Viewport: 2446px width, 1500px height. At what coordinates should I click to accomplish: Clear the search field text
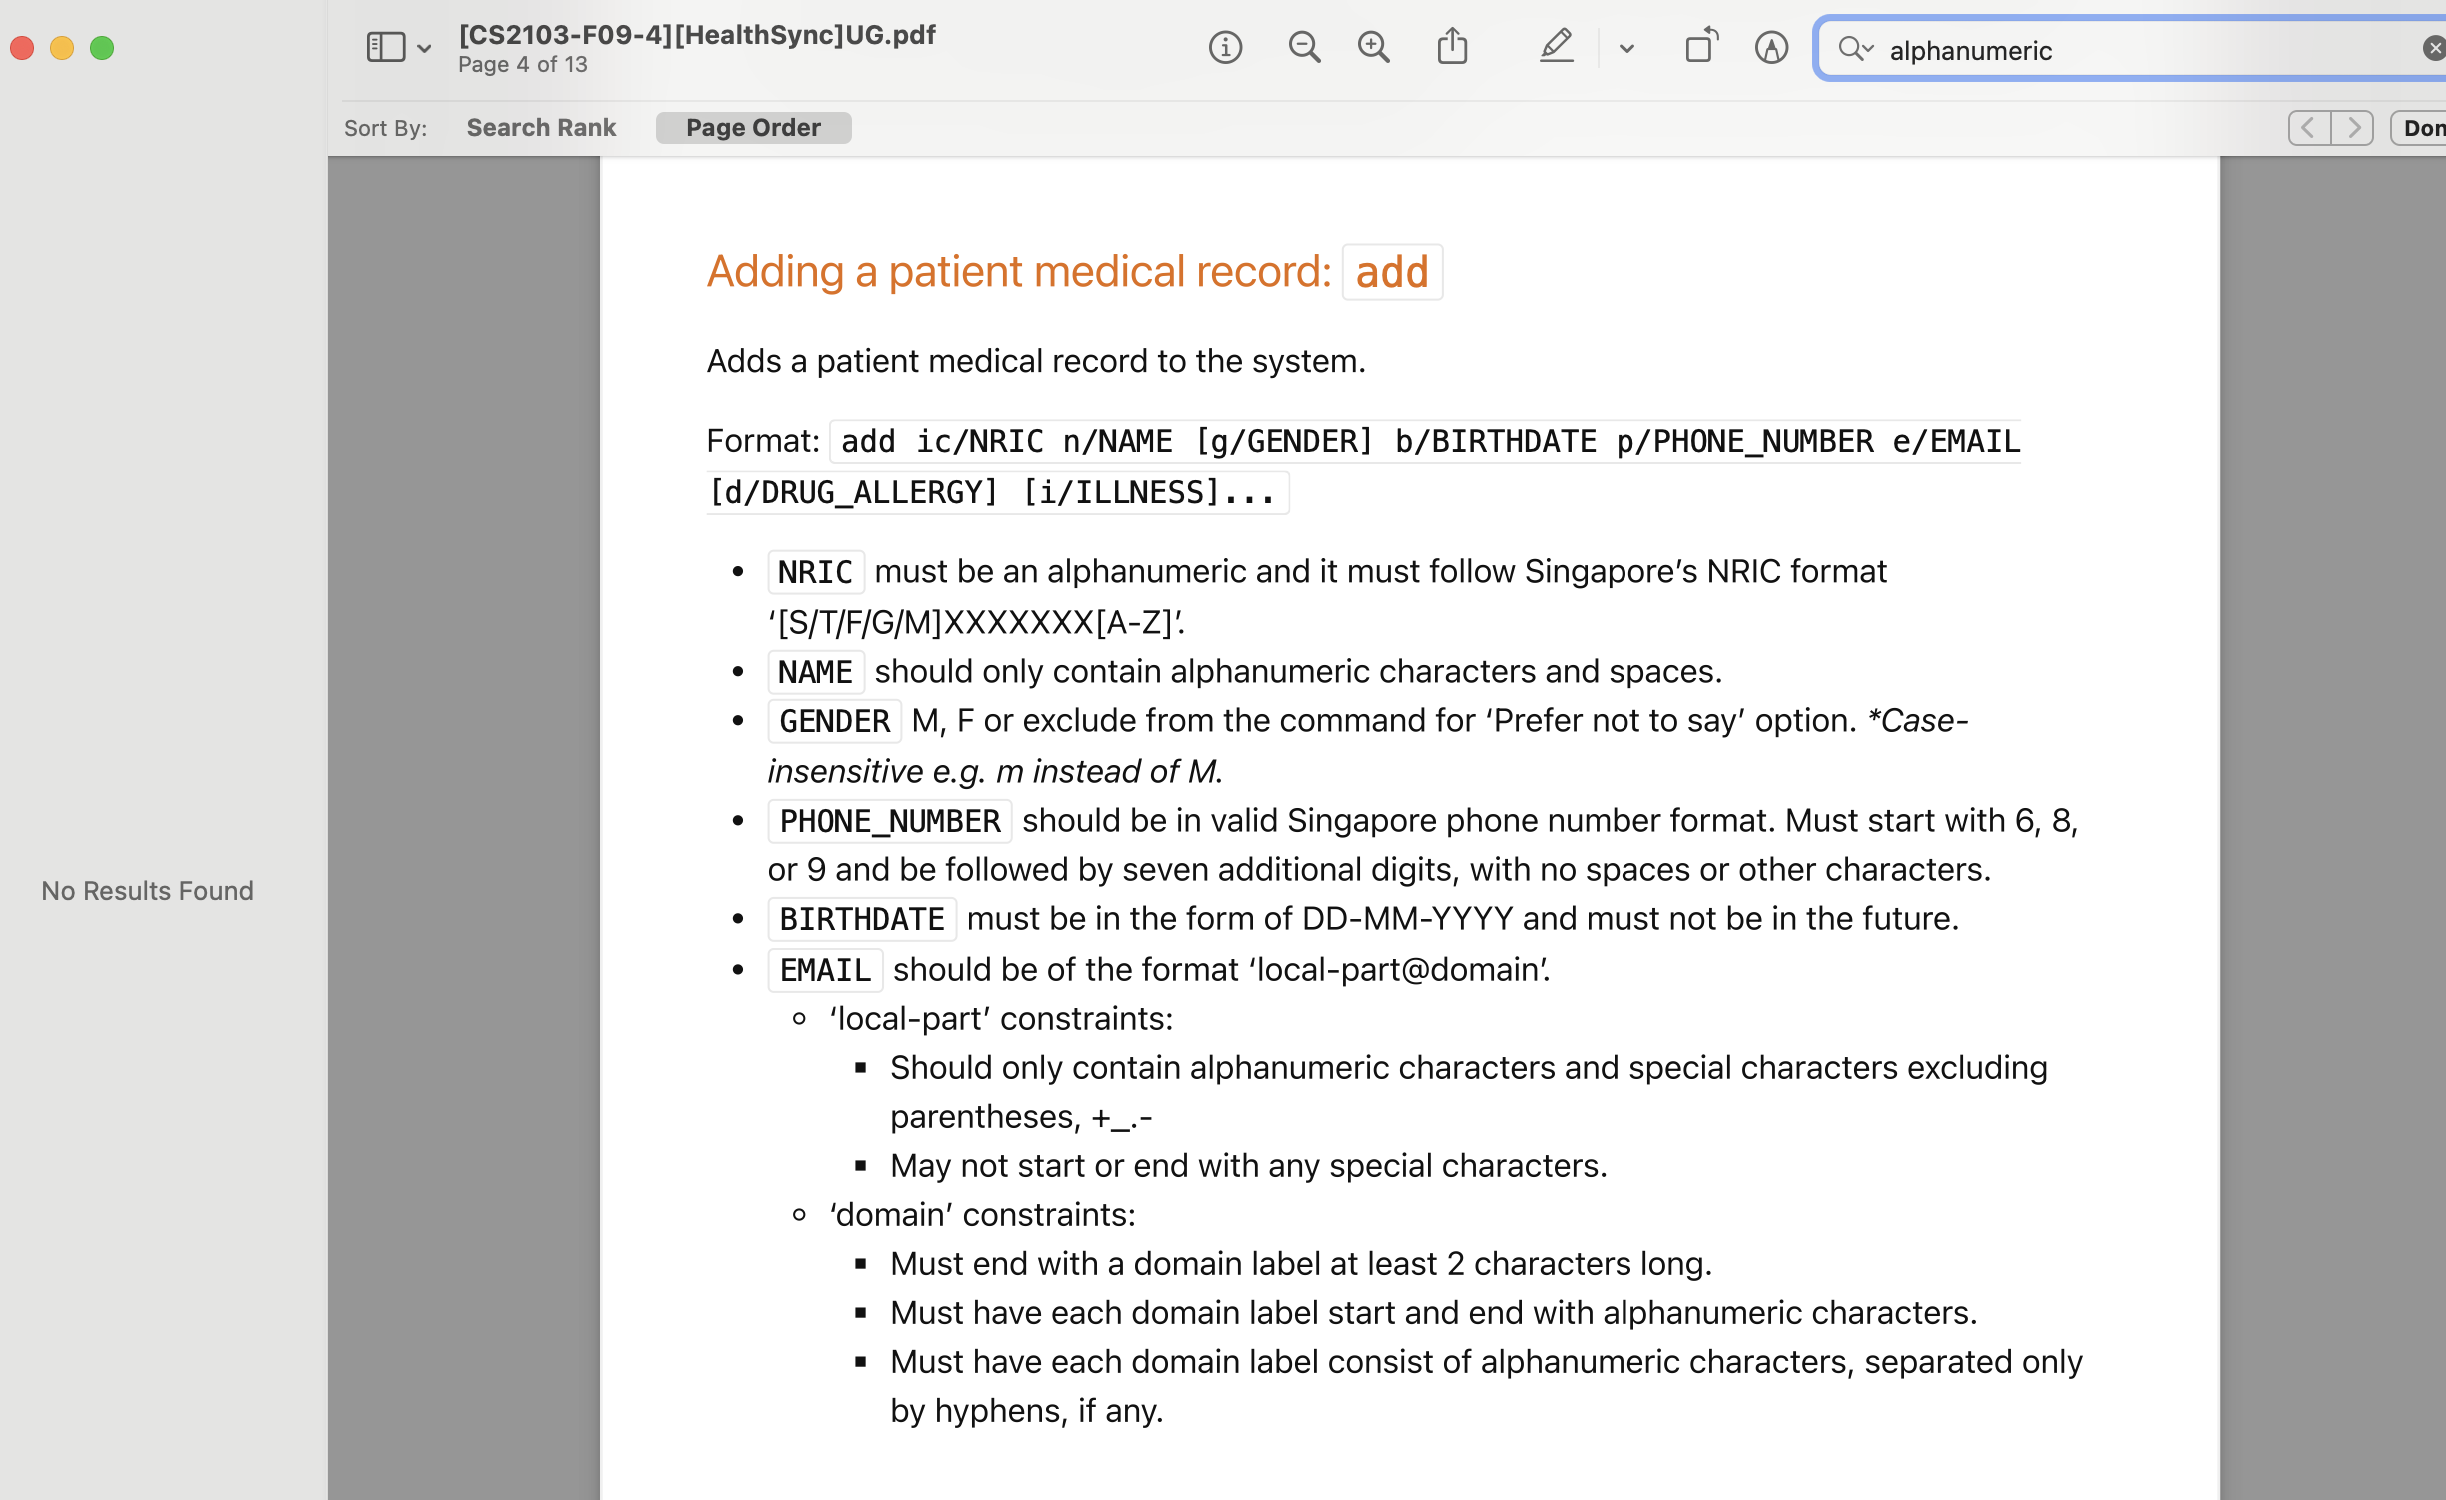pyautogui.click(x=2433, y=48)
